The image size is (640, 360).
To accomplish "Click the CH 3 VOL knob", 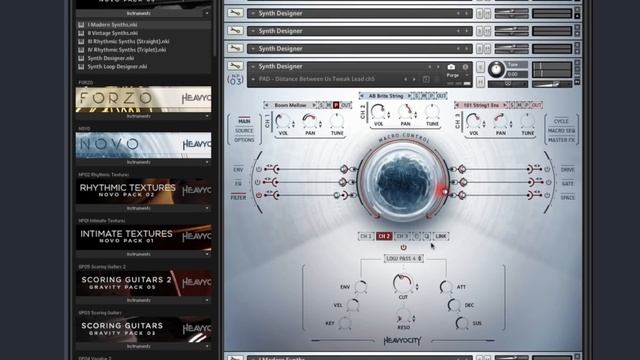I will coord(473,121).
